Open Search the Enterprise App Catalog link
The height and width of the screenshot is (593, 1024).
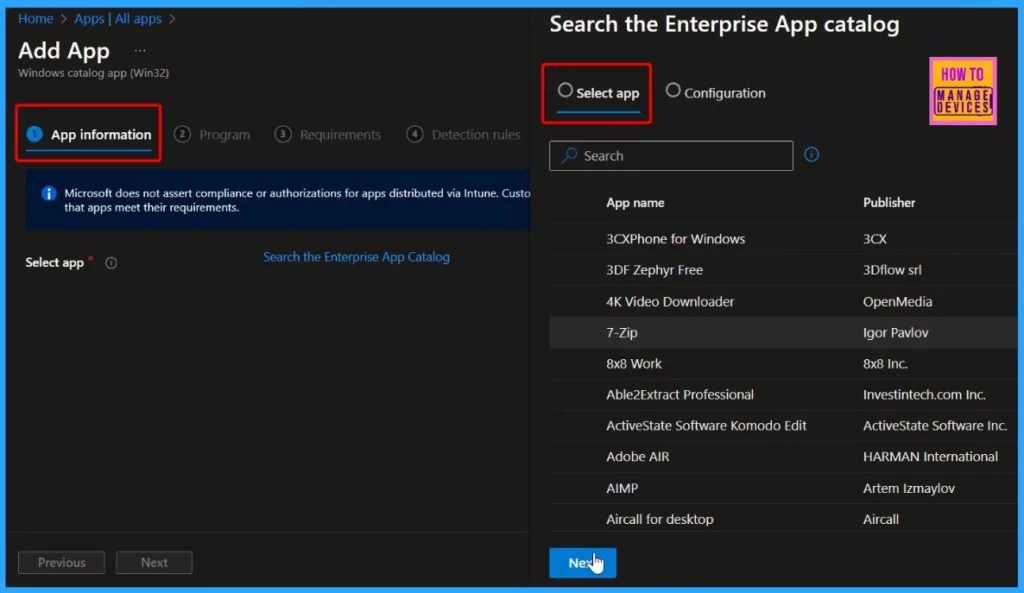pyautogui.click(x=357, y=257)
